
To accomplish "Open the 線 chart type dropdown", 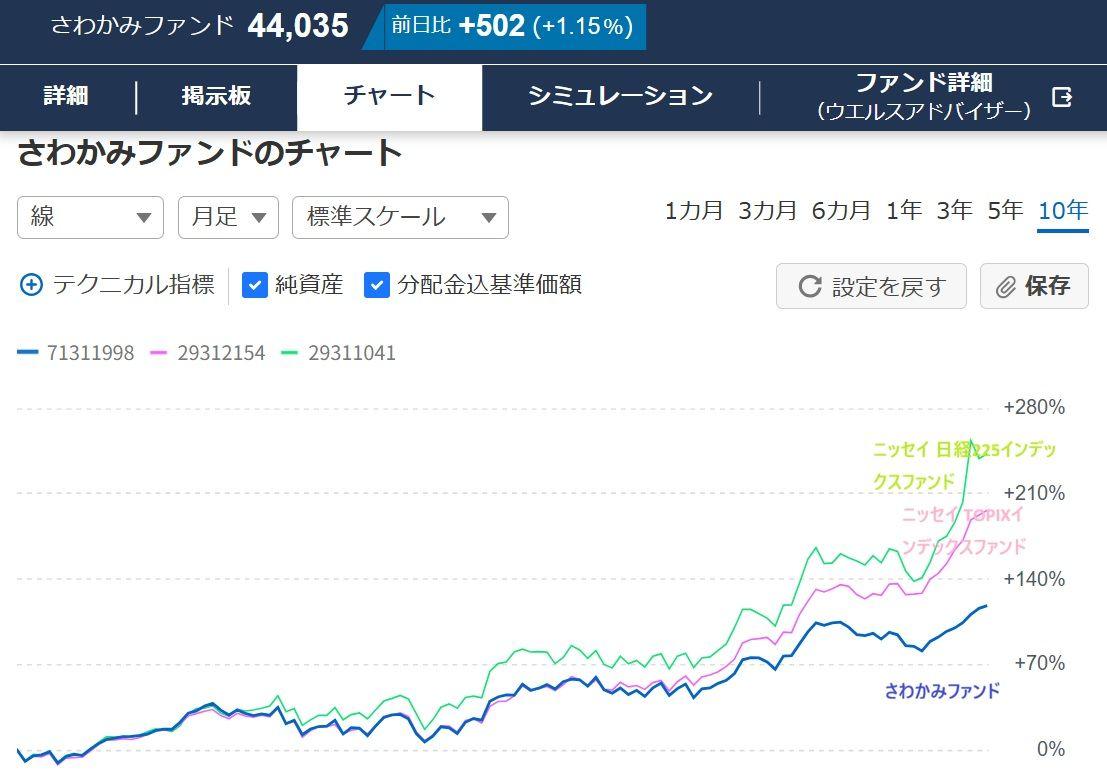I will [x=90, y=217].
